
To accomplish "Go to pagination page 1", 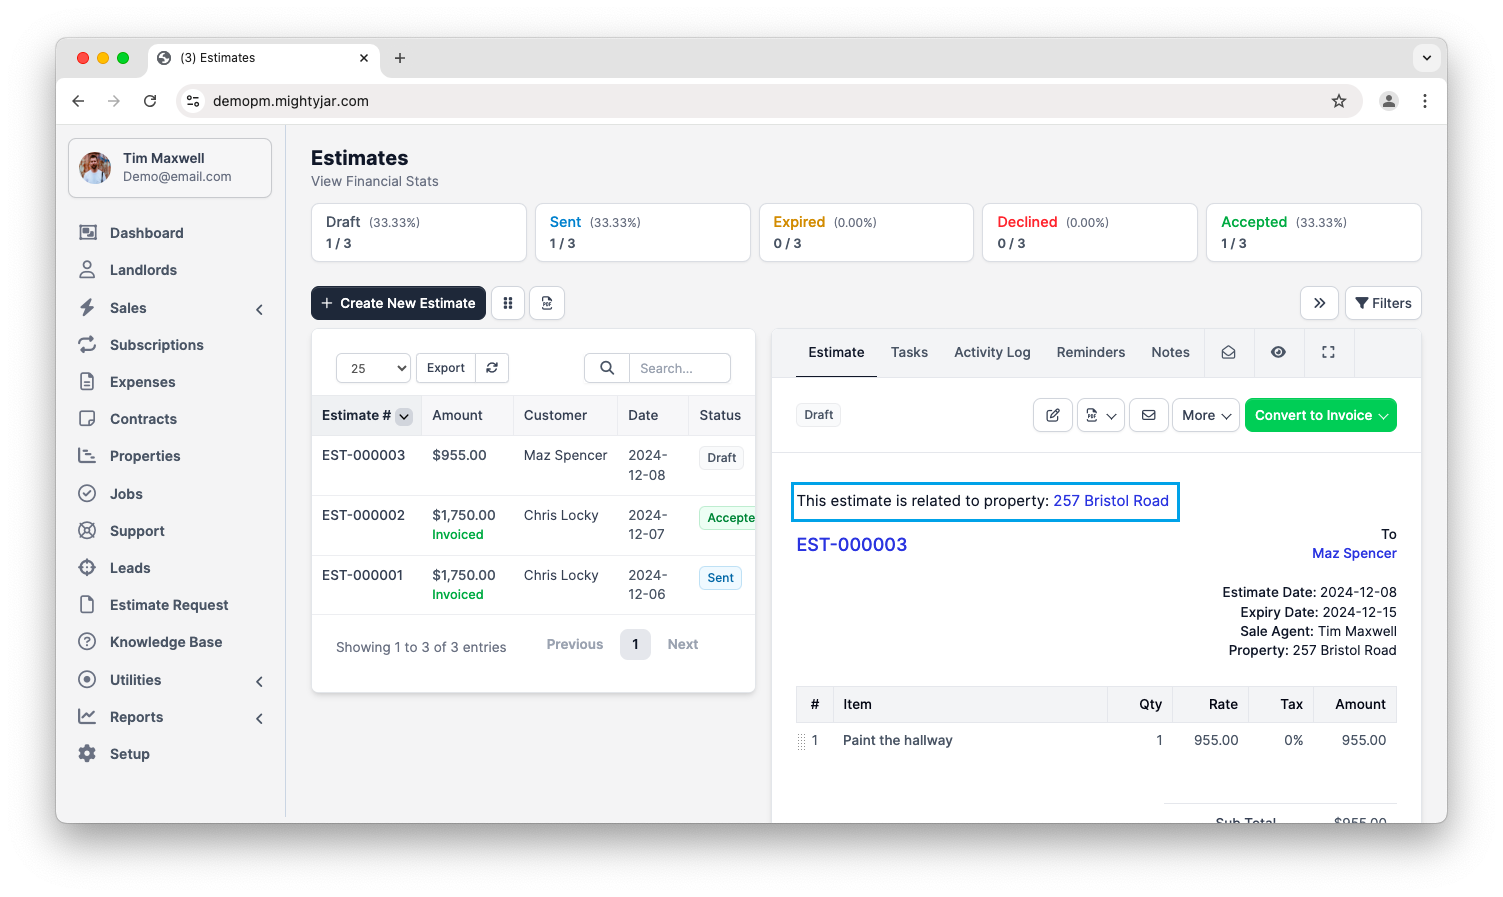I will (635, 645).
